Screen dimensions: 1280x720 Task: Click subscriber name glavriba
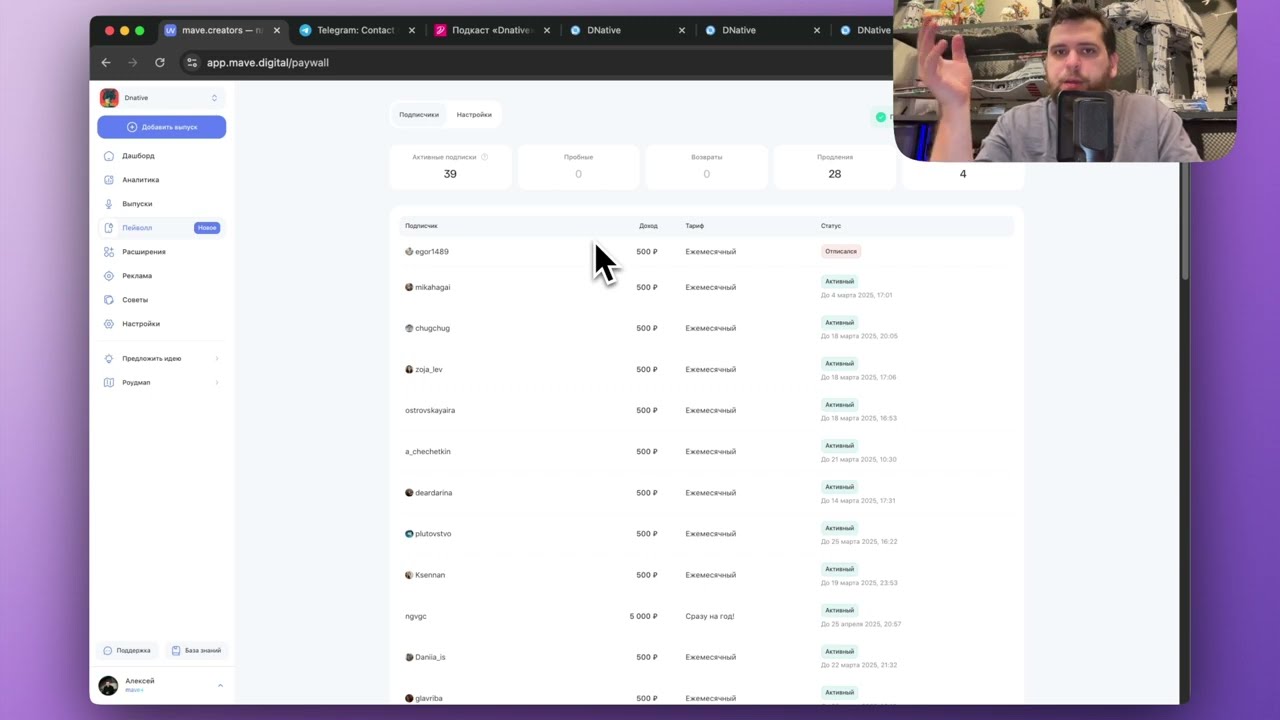point(429,698)
